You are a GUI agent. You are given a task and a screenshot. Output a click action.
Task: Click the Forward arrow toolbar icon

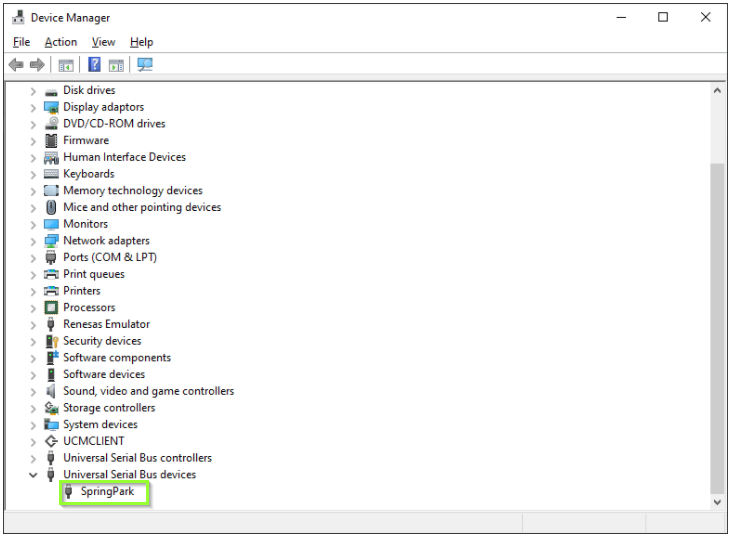point(37,65)
